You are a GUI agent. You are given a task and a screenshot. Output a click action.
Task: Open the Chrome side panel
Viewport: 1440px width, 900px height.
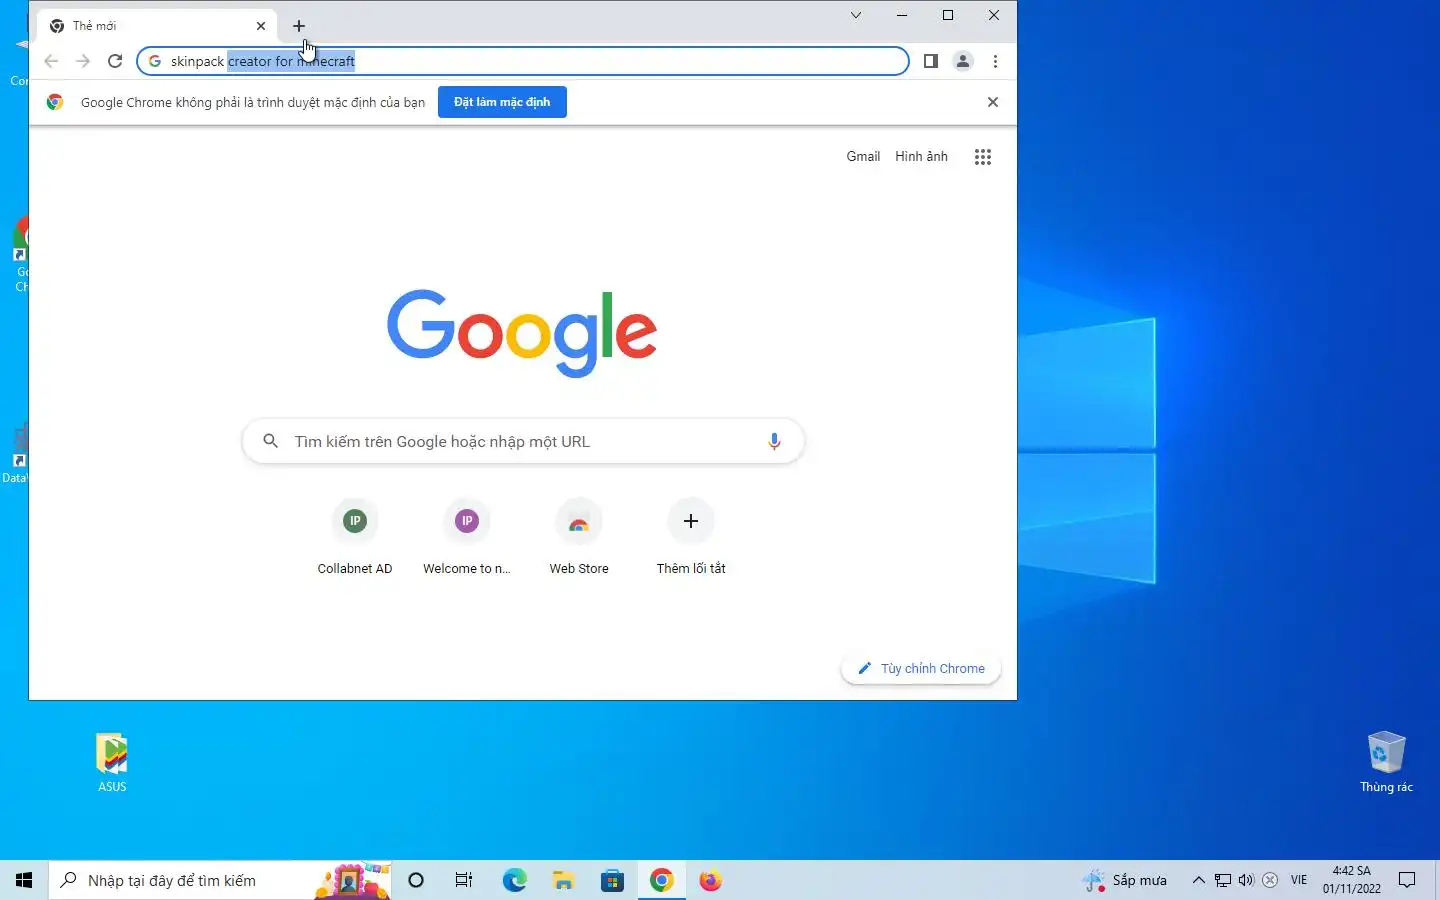[x=930, y=61]
